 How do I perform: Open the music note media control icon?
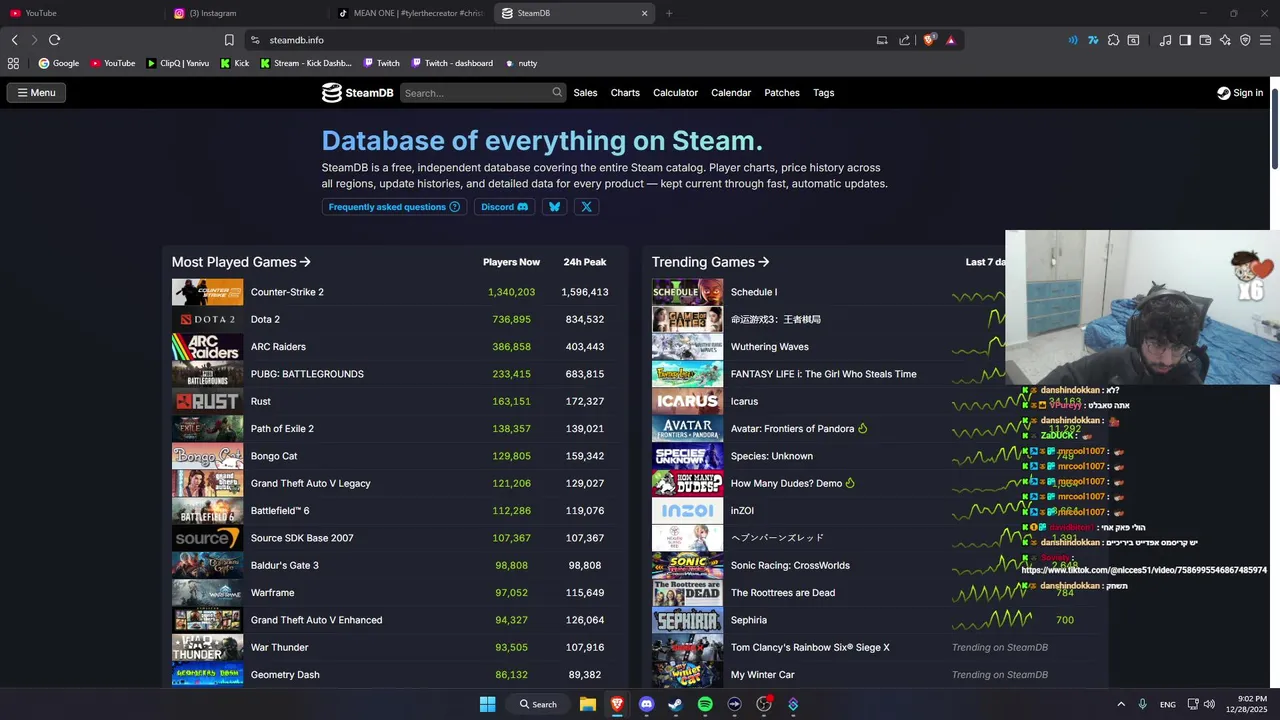pos(1166,40)
